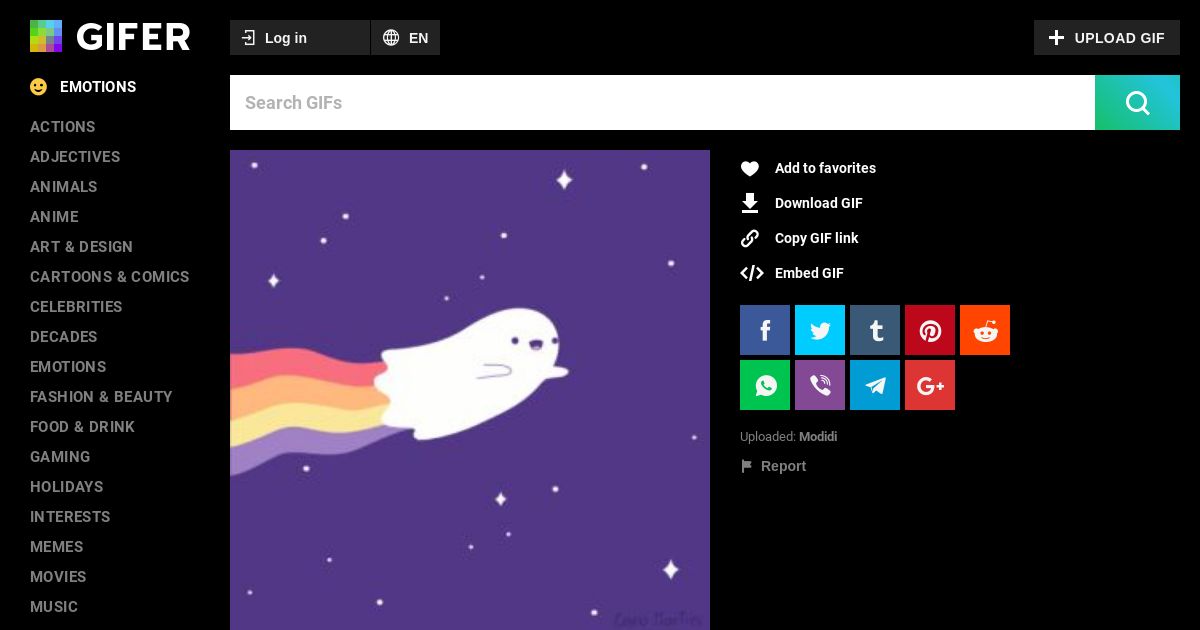
Task: Open the FASHION & BEAUTY category
Action: pyautogui.click(x=101, y=397)
